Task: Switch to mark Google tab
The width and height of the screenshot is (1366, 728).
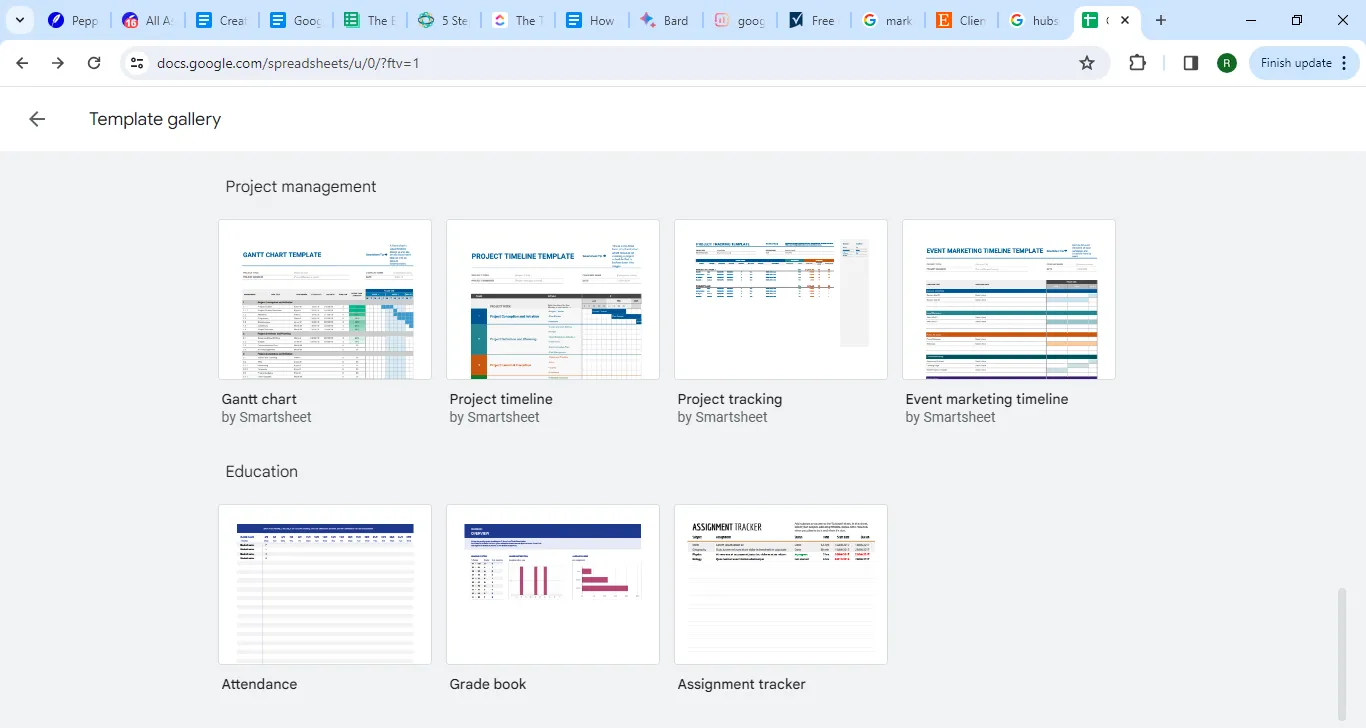Action: tap(888, 20)
